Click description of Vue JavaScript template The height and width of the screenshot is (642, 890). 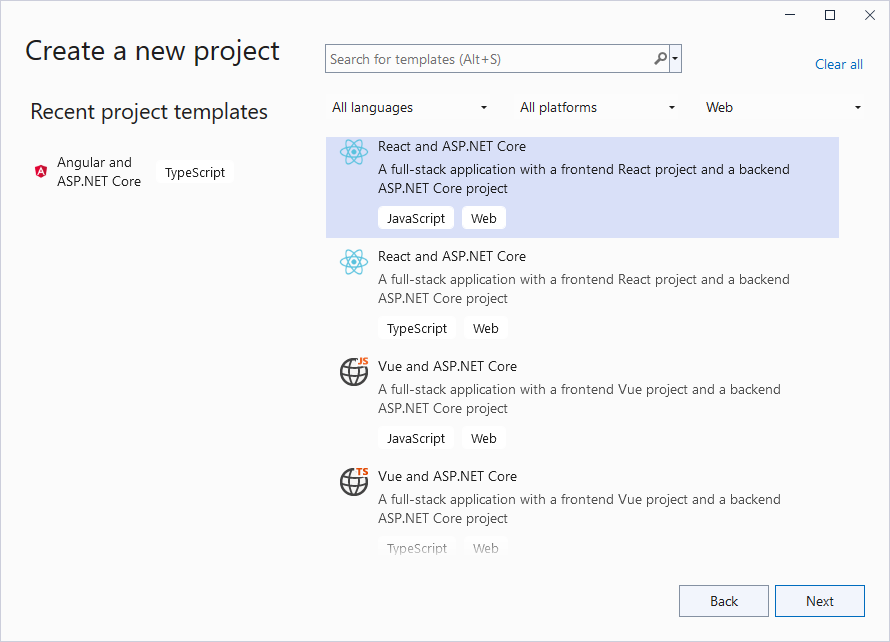tap(580, 398)
